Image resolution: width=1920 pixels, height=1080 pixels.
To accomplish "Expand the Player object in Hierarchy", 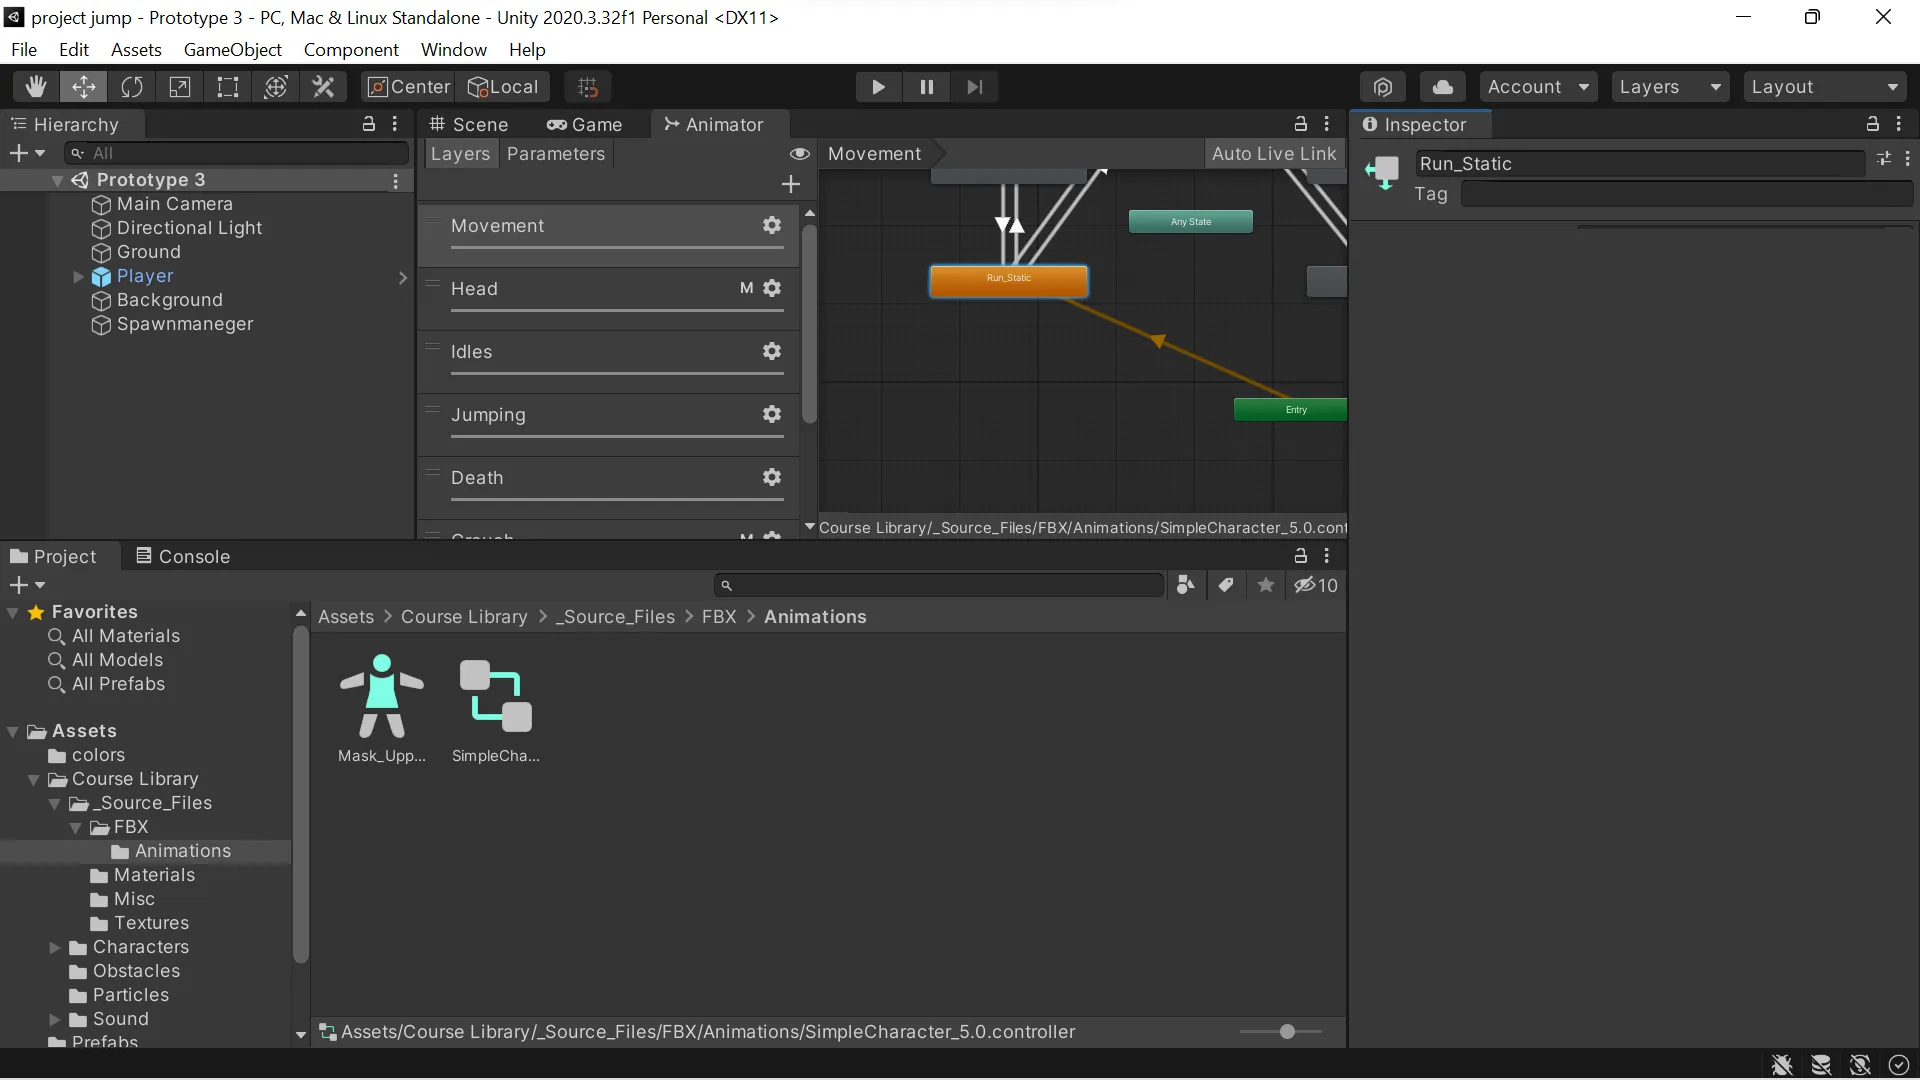I will click(x=78, y=277).
